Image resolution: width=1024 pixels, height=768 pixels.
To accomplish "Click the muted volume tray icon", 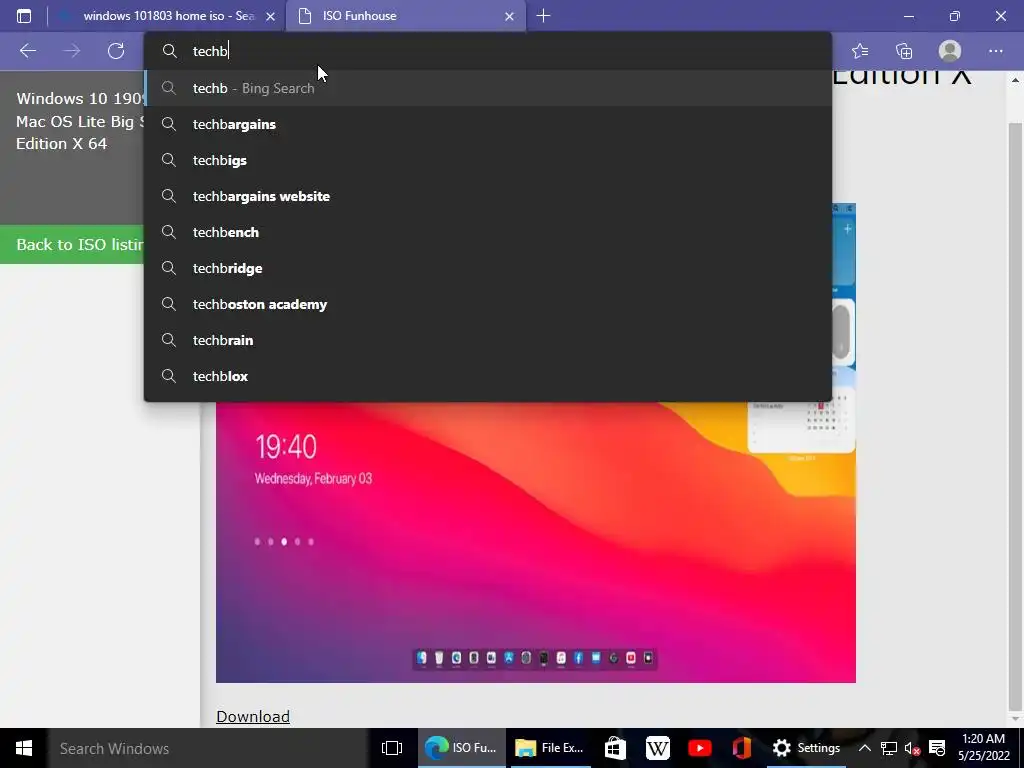I will click(912, 748).
